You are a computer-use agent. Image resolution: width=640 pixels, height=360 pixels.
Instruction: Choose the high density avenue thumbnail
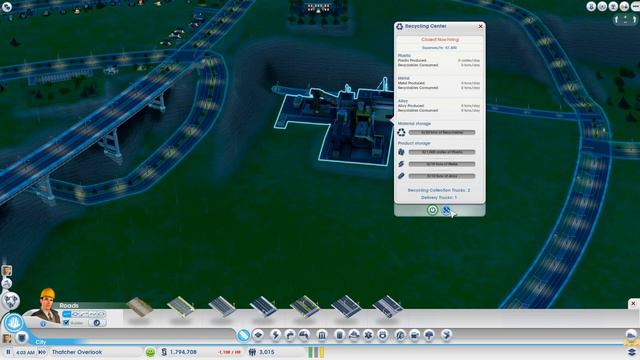(x=346, y=307)
